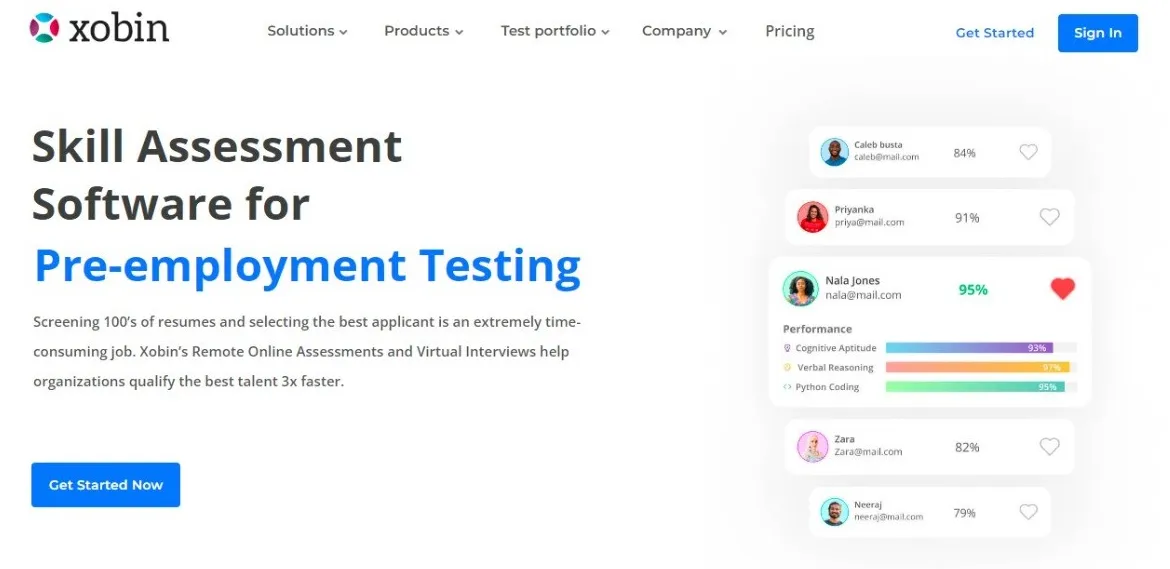
Task: Click the Get Started header link
Action: point(995,33)
